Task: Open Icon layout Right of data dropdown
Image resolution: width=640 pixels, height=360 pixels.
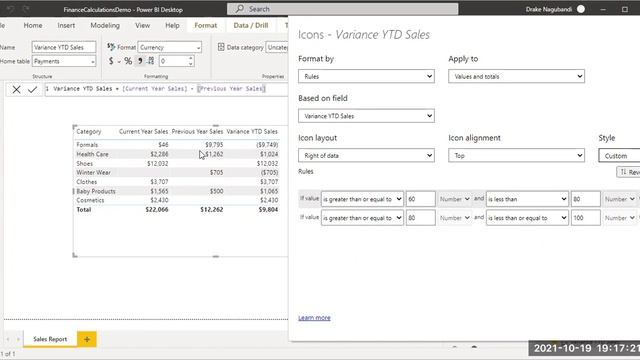Action: click(366, 156)
